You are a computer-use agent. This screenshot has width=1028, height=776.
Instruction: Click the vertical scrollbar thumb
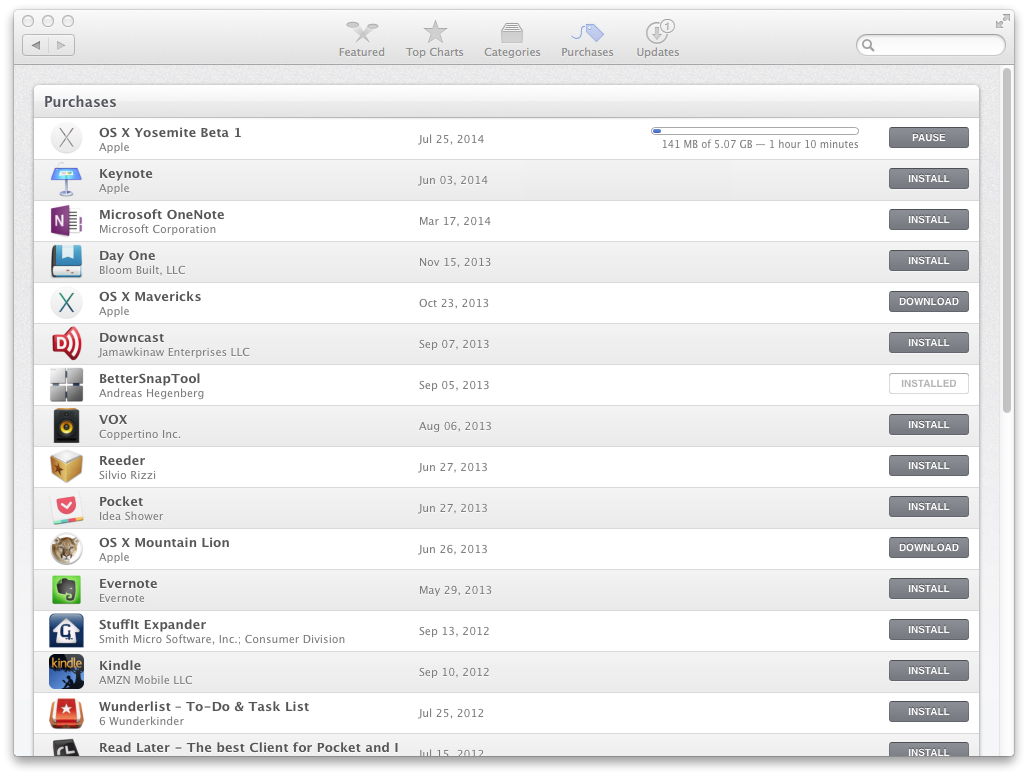(1008, 241)
